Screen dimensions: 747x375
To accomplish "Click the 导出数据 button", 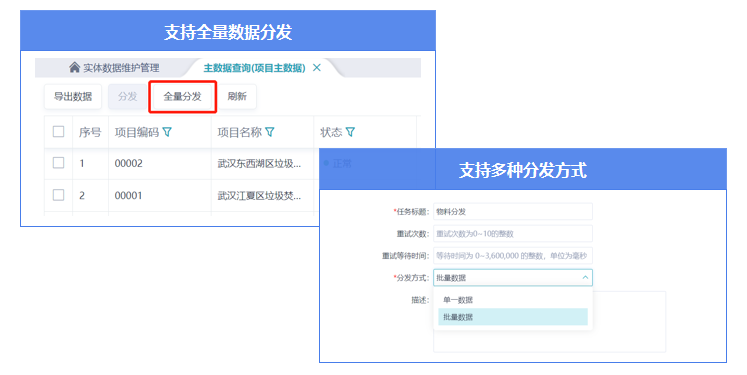I will click(73, 96).
